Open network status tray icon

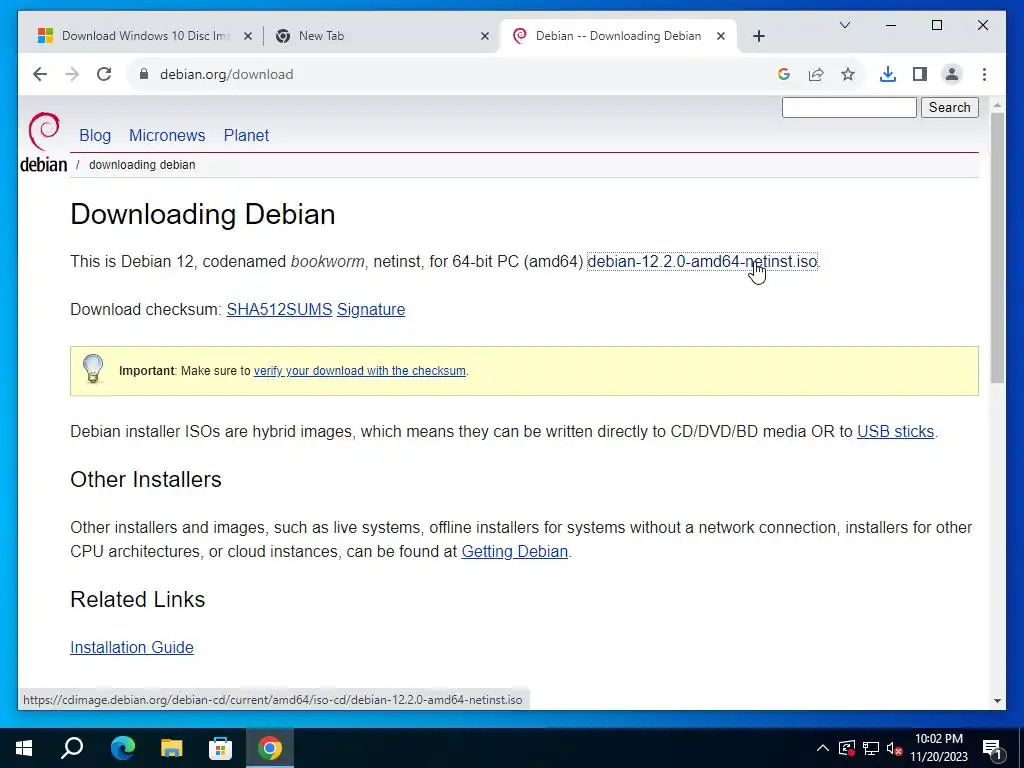pos(871,748)
